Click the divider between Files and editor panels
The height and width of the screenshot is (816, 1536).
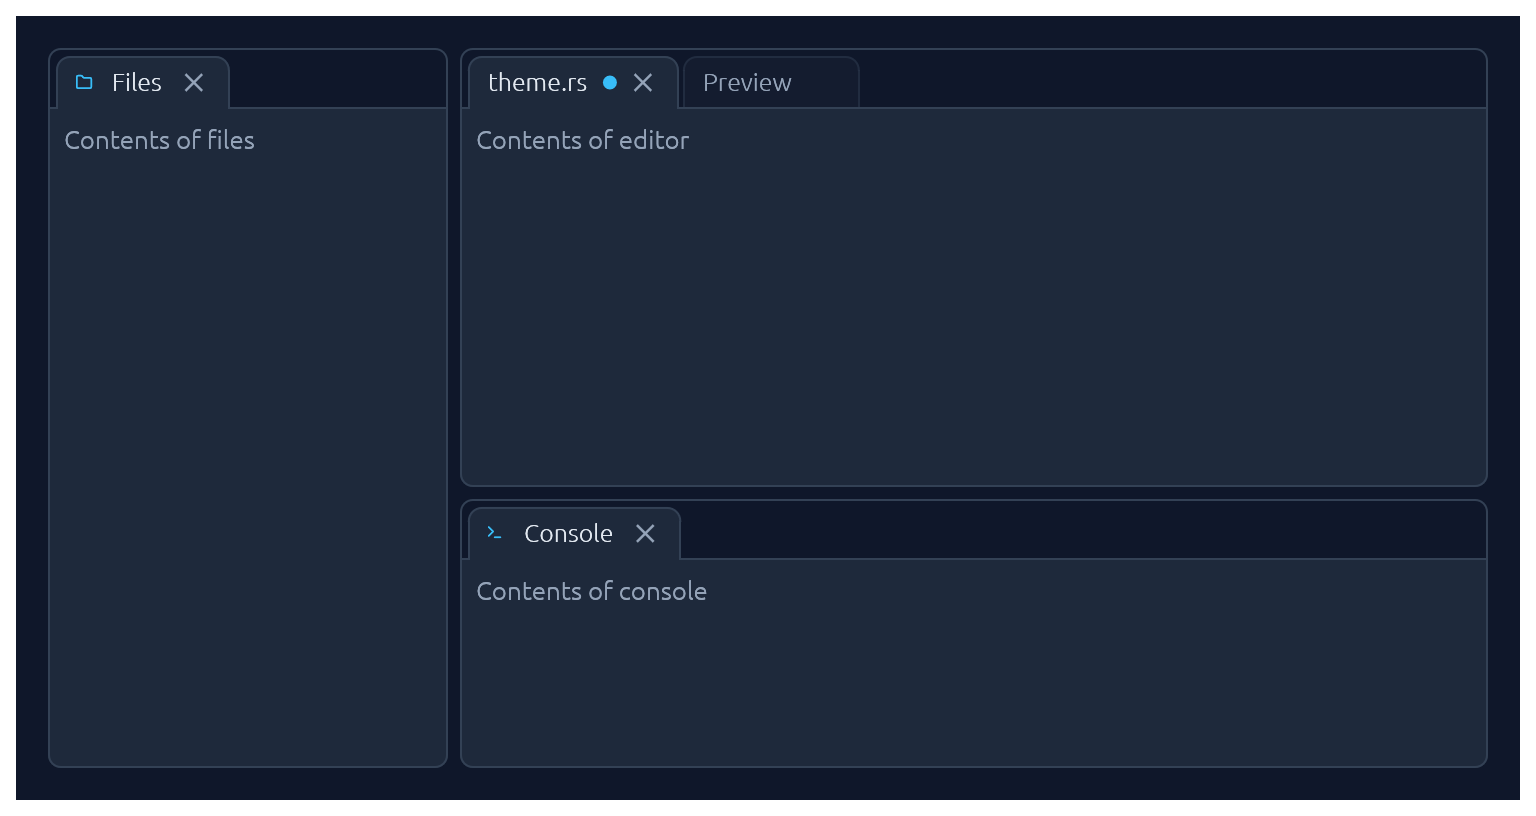tap(454, 408)
